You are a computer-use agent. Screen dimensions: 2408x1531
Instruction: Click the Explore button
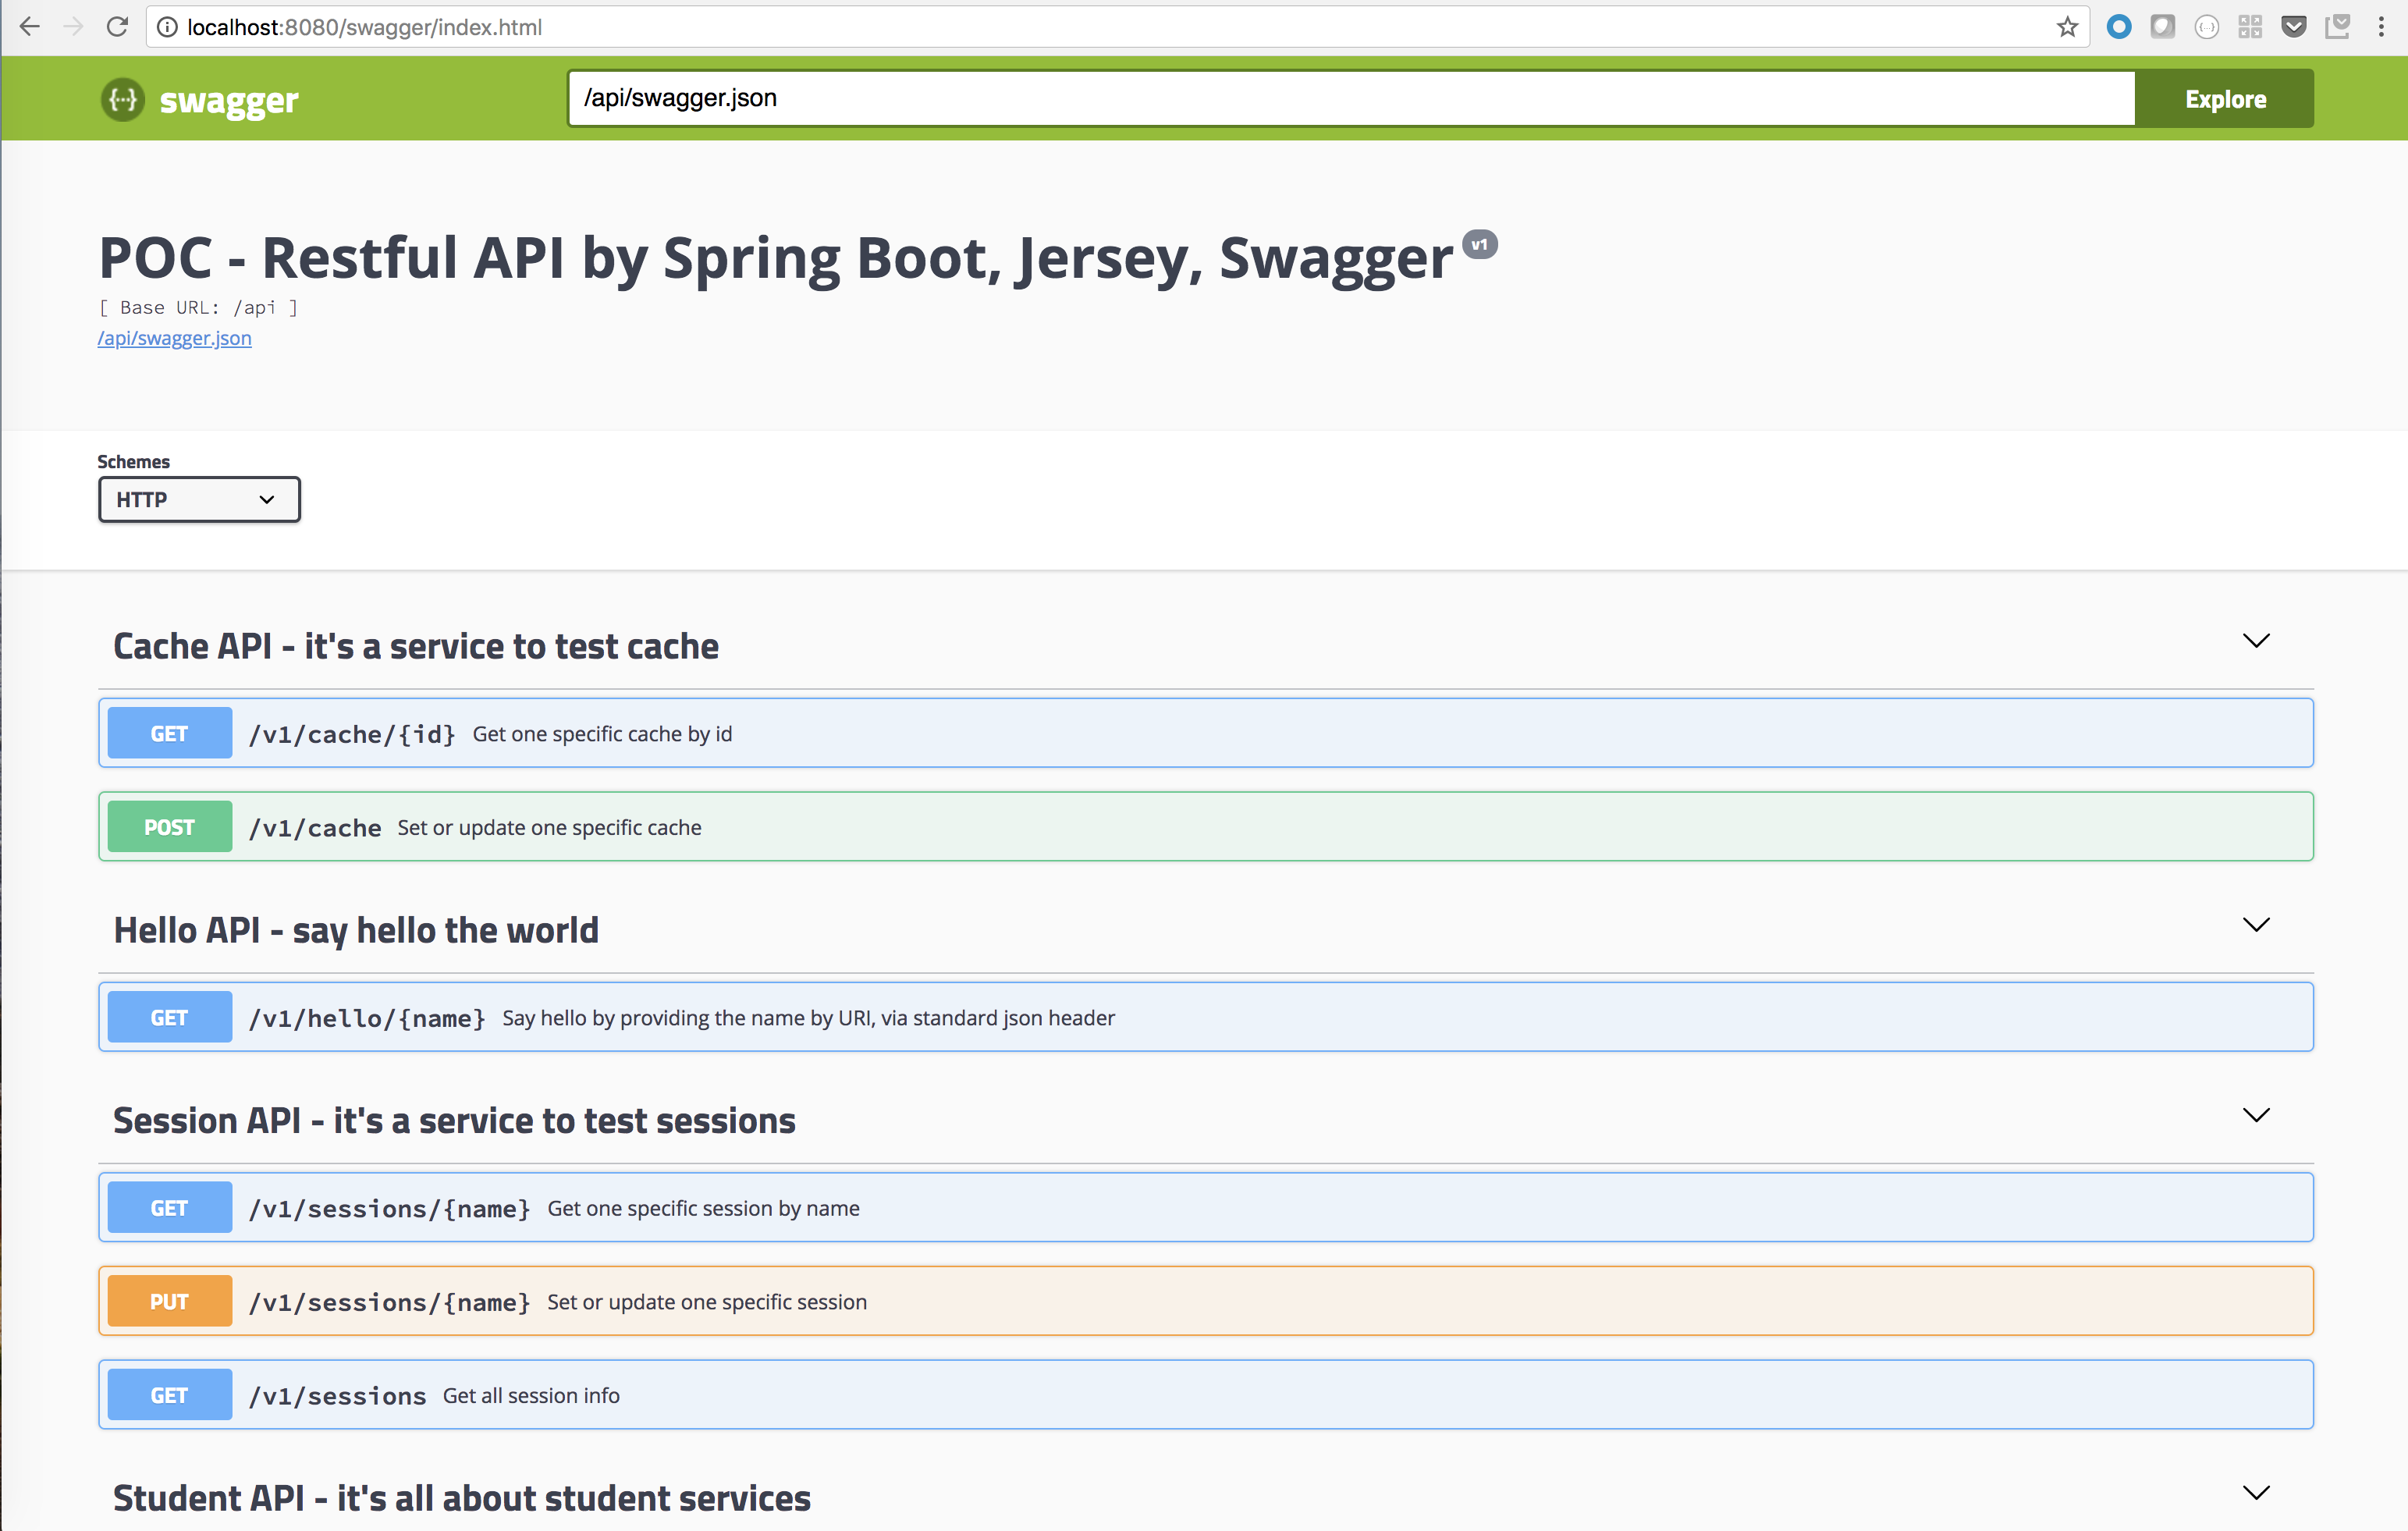[x=2224, y=99]
